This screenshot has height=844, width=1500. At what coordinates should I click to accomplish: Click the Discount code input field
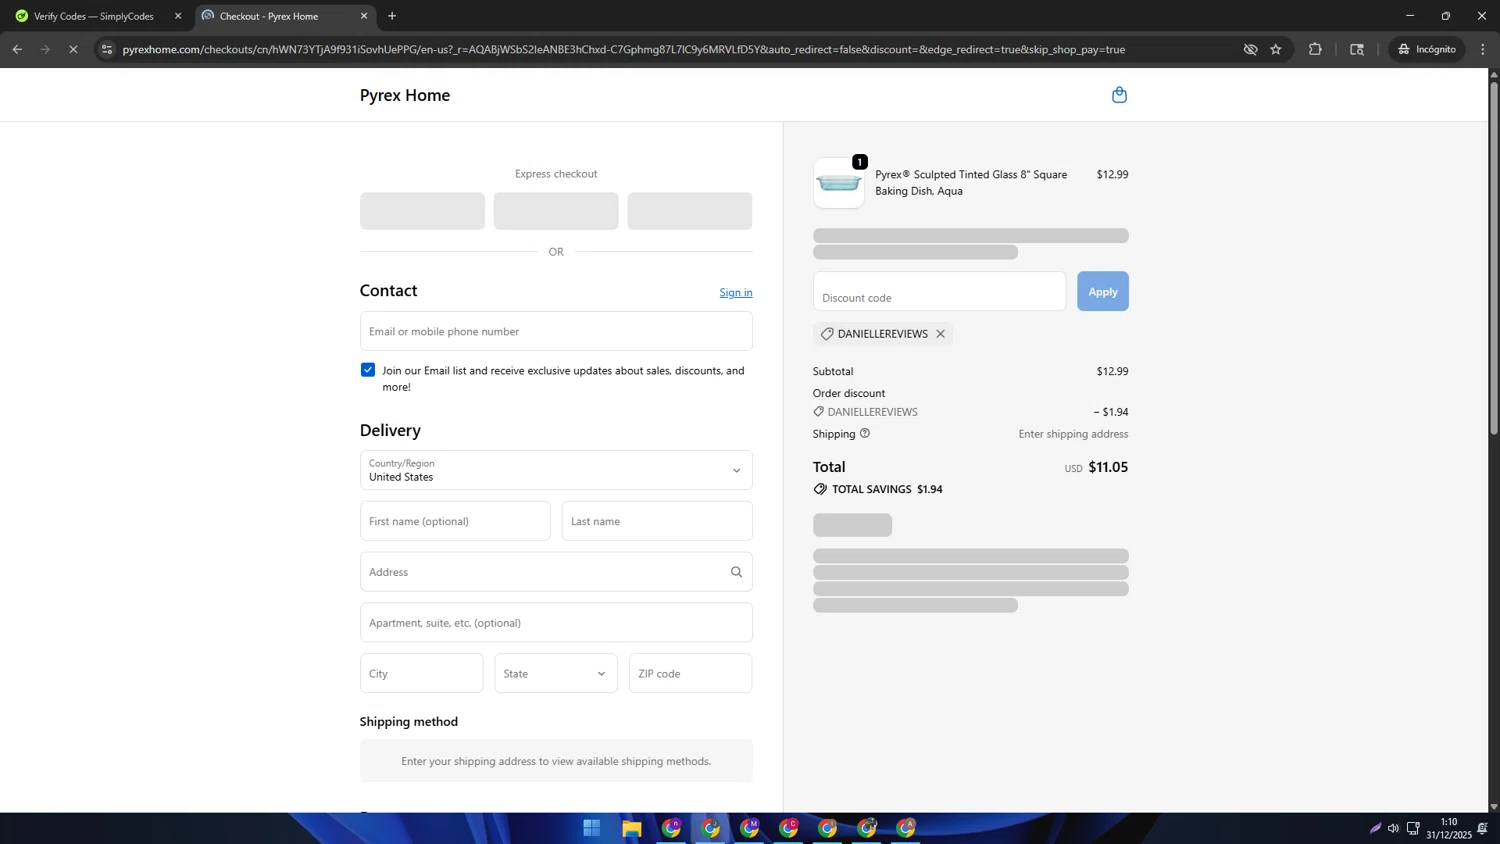[939, 291]
